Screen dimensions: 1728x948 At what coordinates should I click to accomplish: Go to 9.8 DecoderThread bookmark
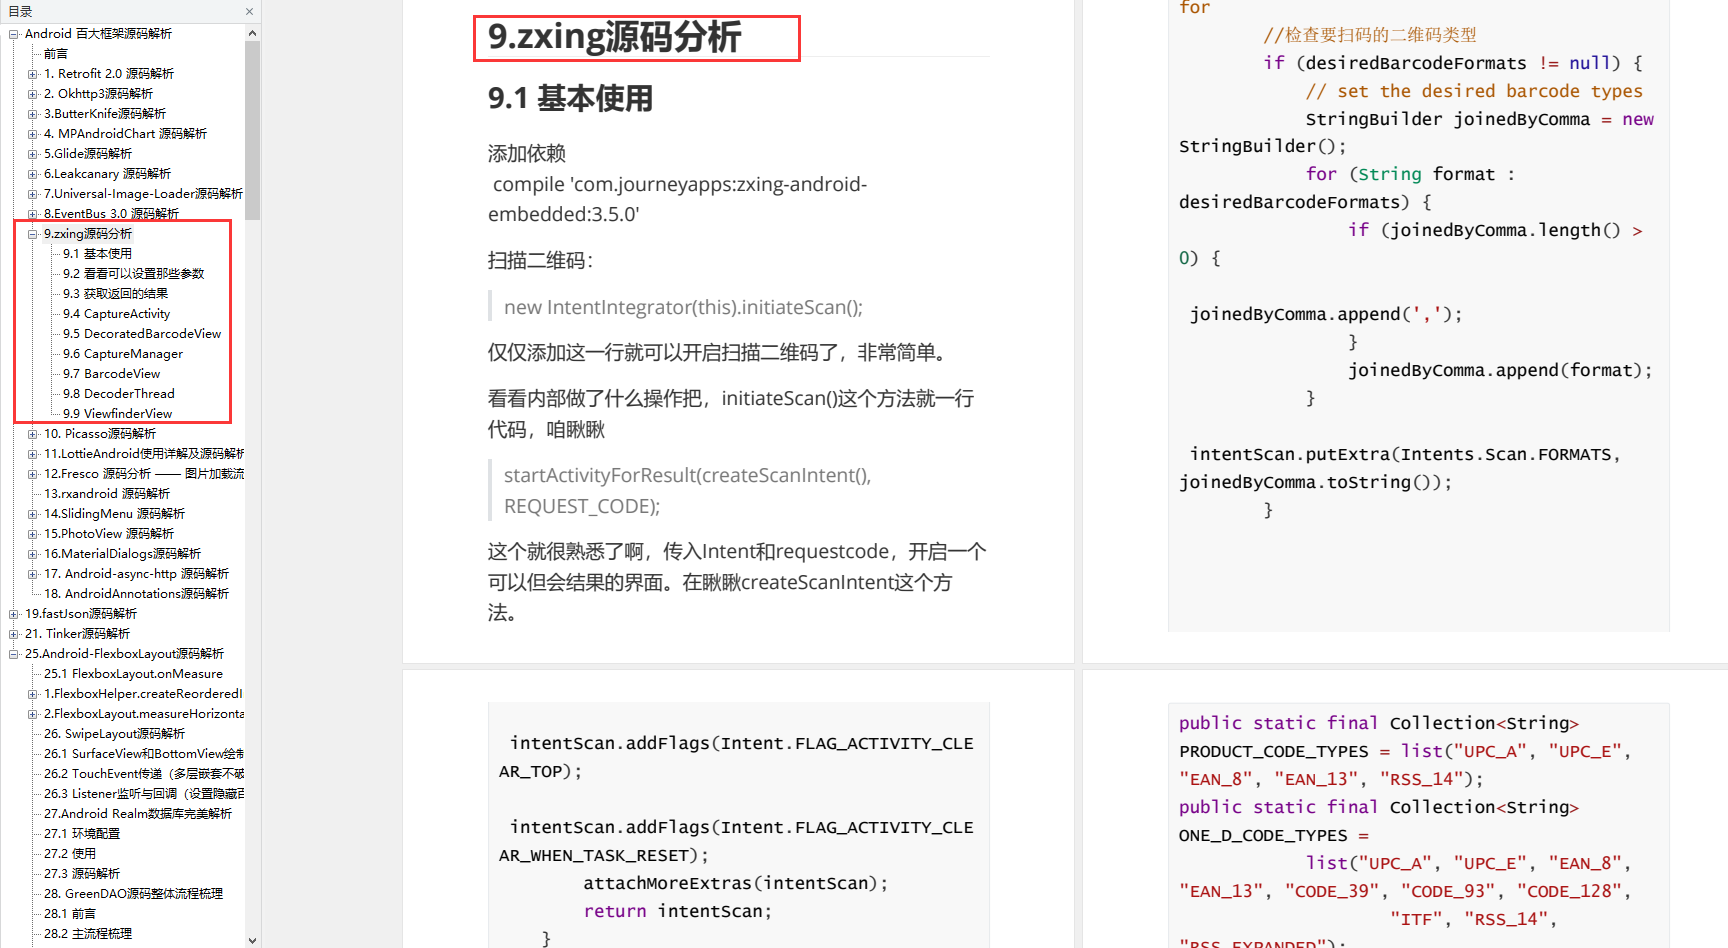click(x=119, y=394)
